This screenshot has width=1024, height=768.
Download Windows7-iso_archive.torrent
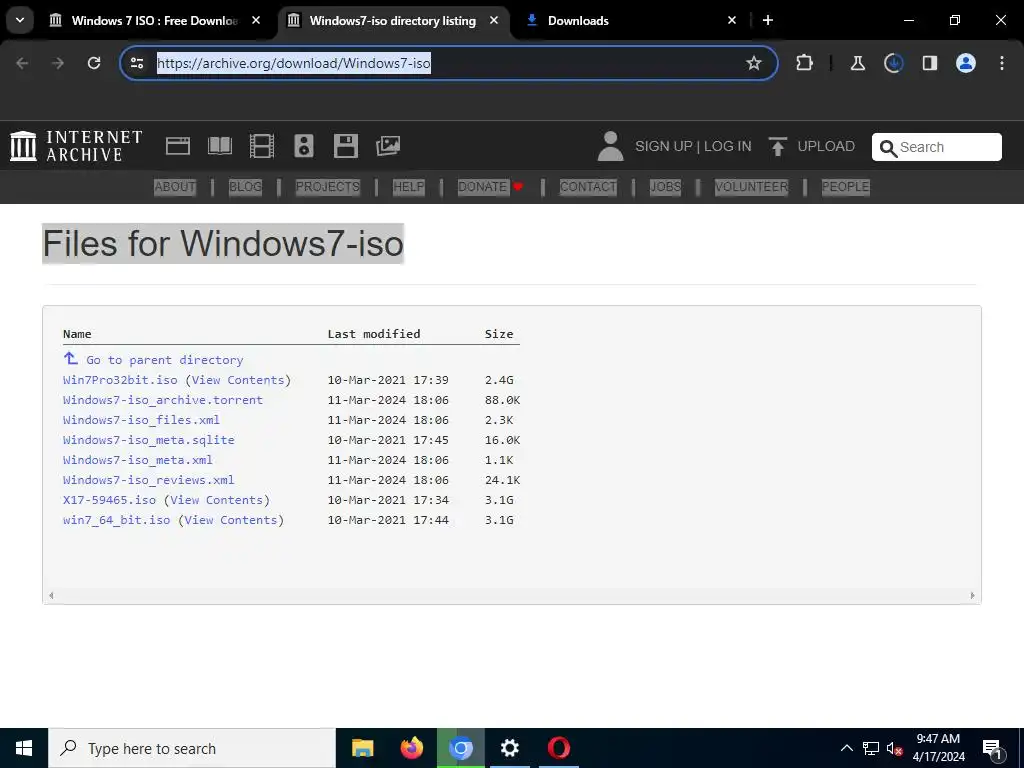click(x=163, y=400)
